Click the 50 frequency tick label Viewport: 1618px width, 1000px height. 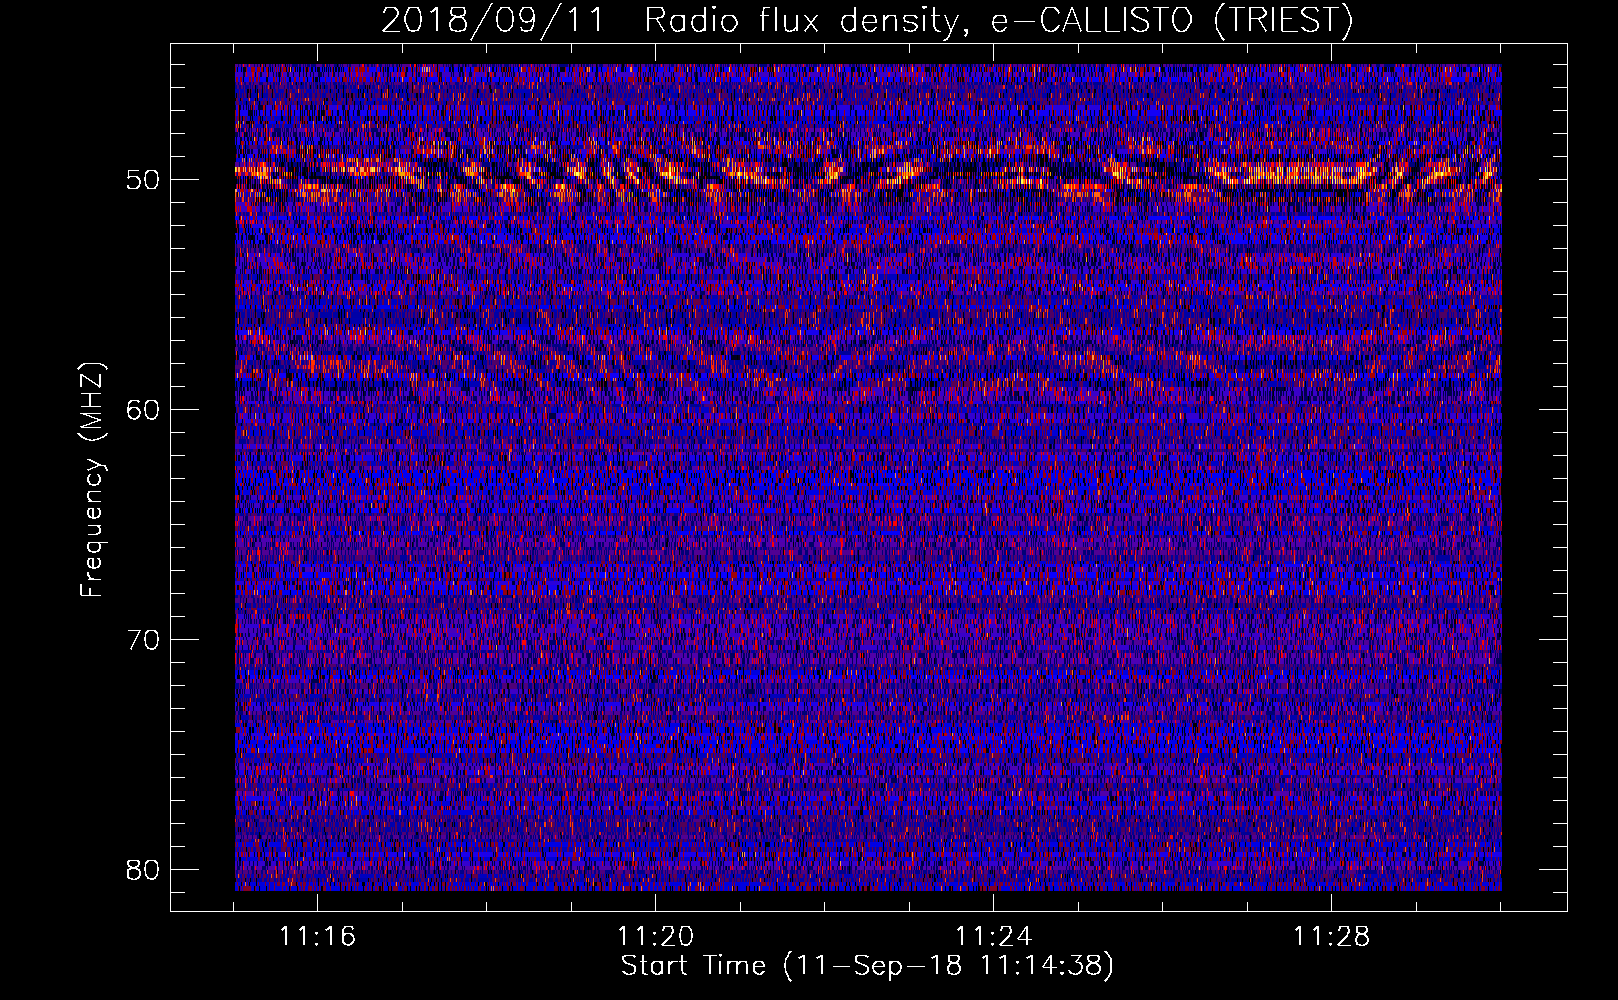click(x=143, y=180)
